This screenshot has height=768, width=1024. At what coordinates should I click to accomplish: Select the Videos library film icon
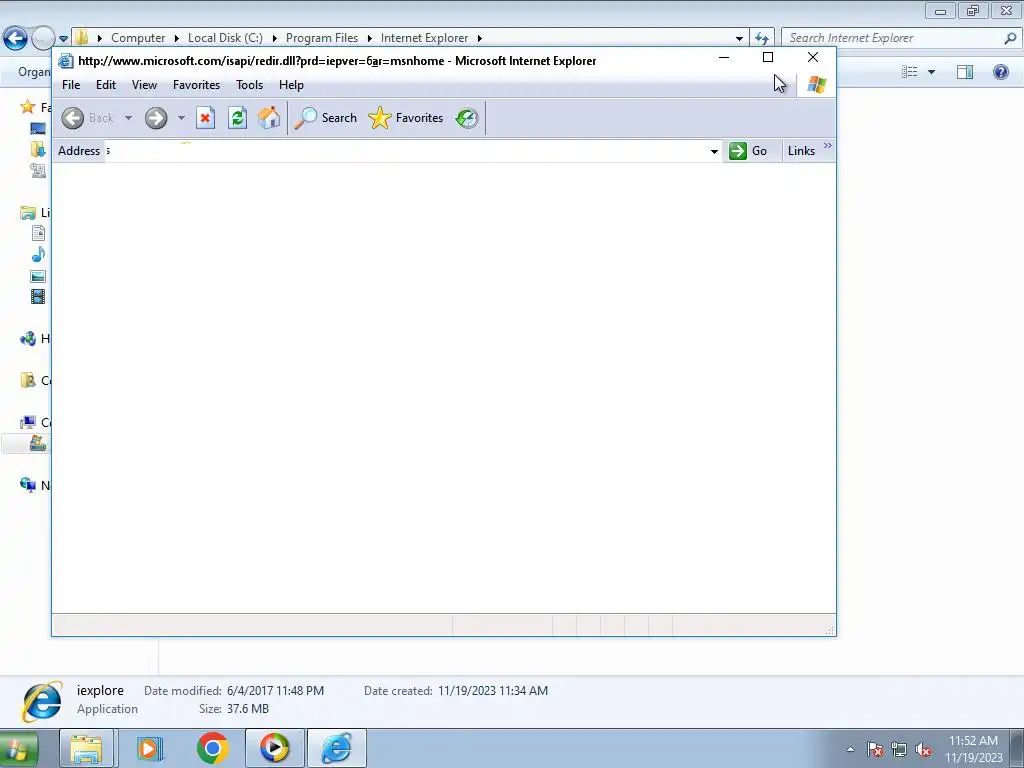(39, 297)
